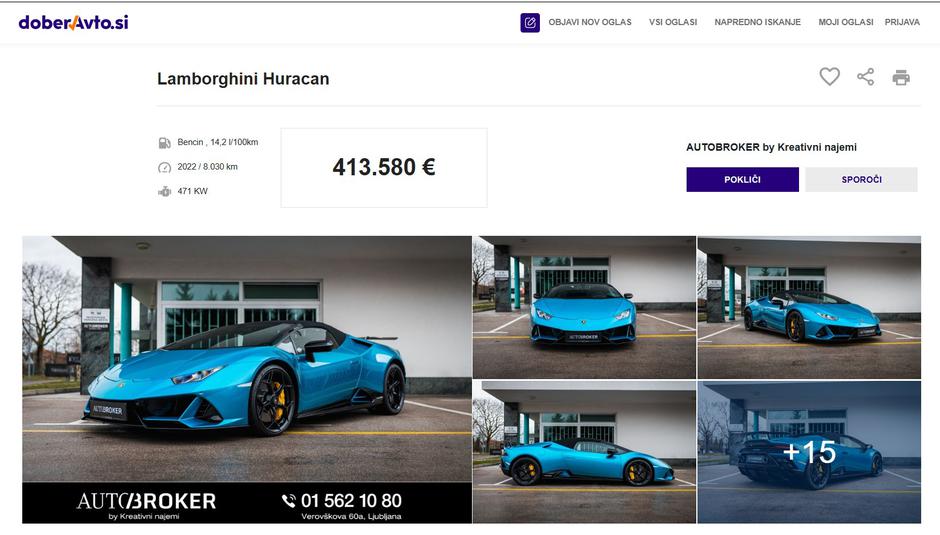Viewport: 940px width, 535px height.
Task: Open the Objavi nov oglas menu item
Action: click(x=590, y=22)
